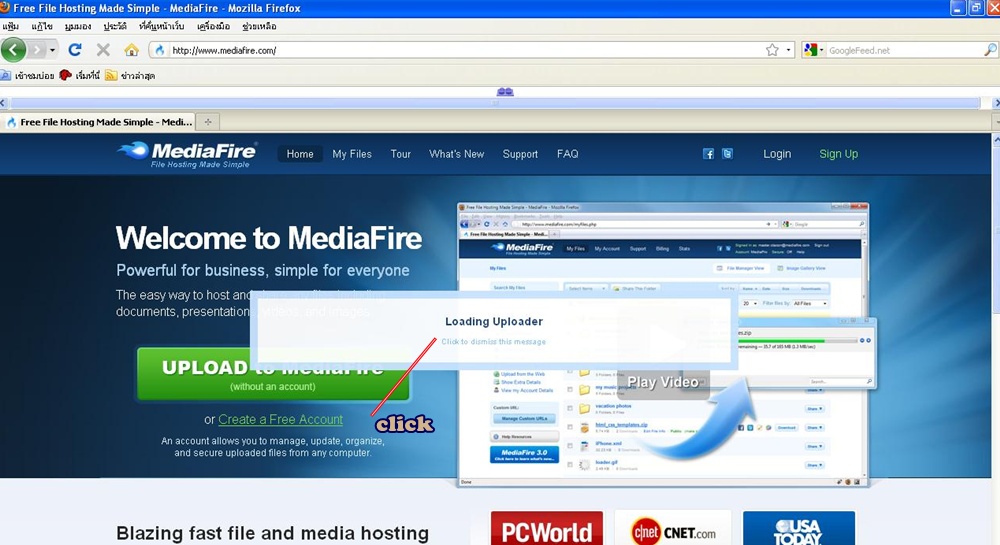Open What's New nav link
Viewport: 1000px width, 545px height.
pos(457,154)
